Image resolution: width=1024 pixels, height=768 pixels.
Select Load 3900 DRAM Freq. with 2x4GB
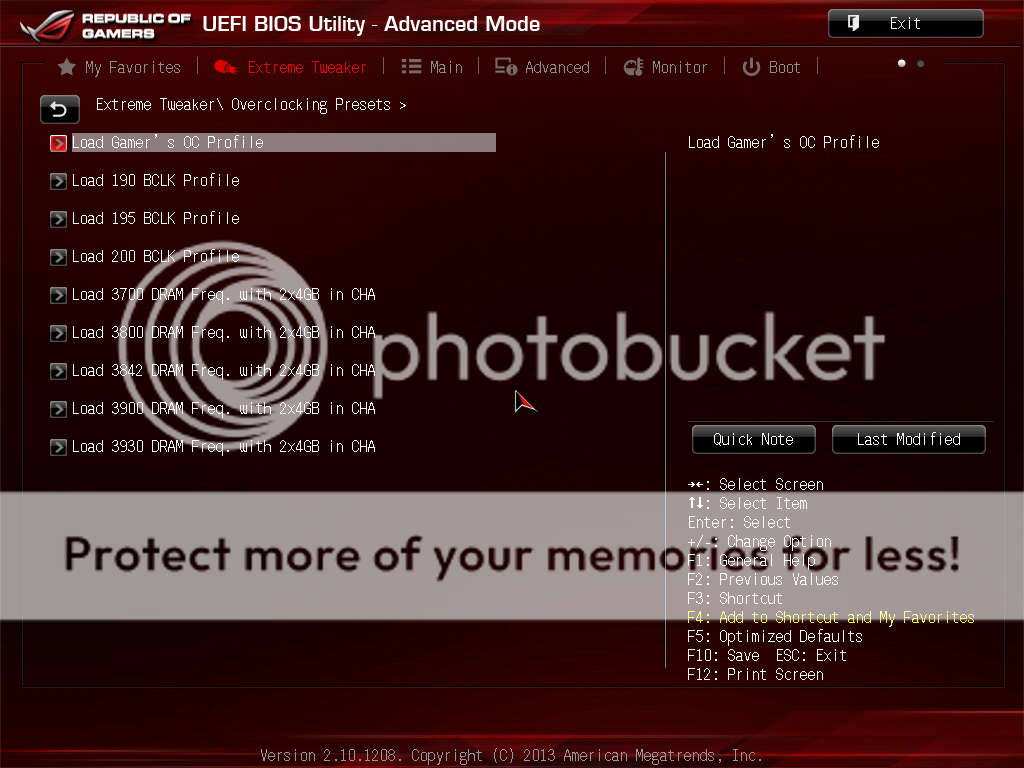[x=223, y=409]
